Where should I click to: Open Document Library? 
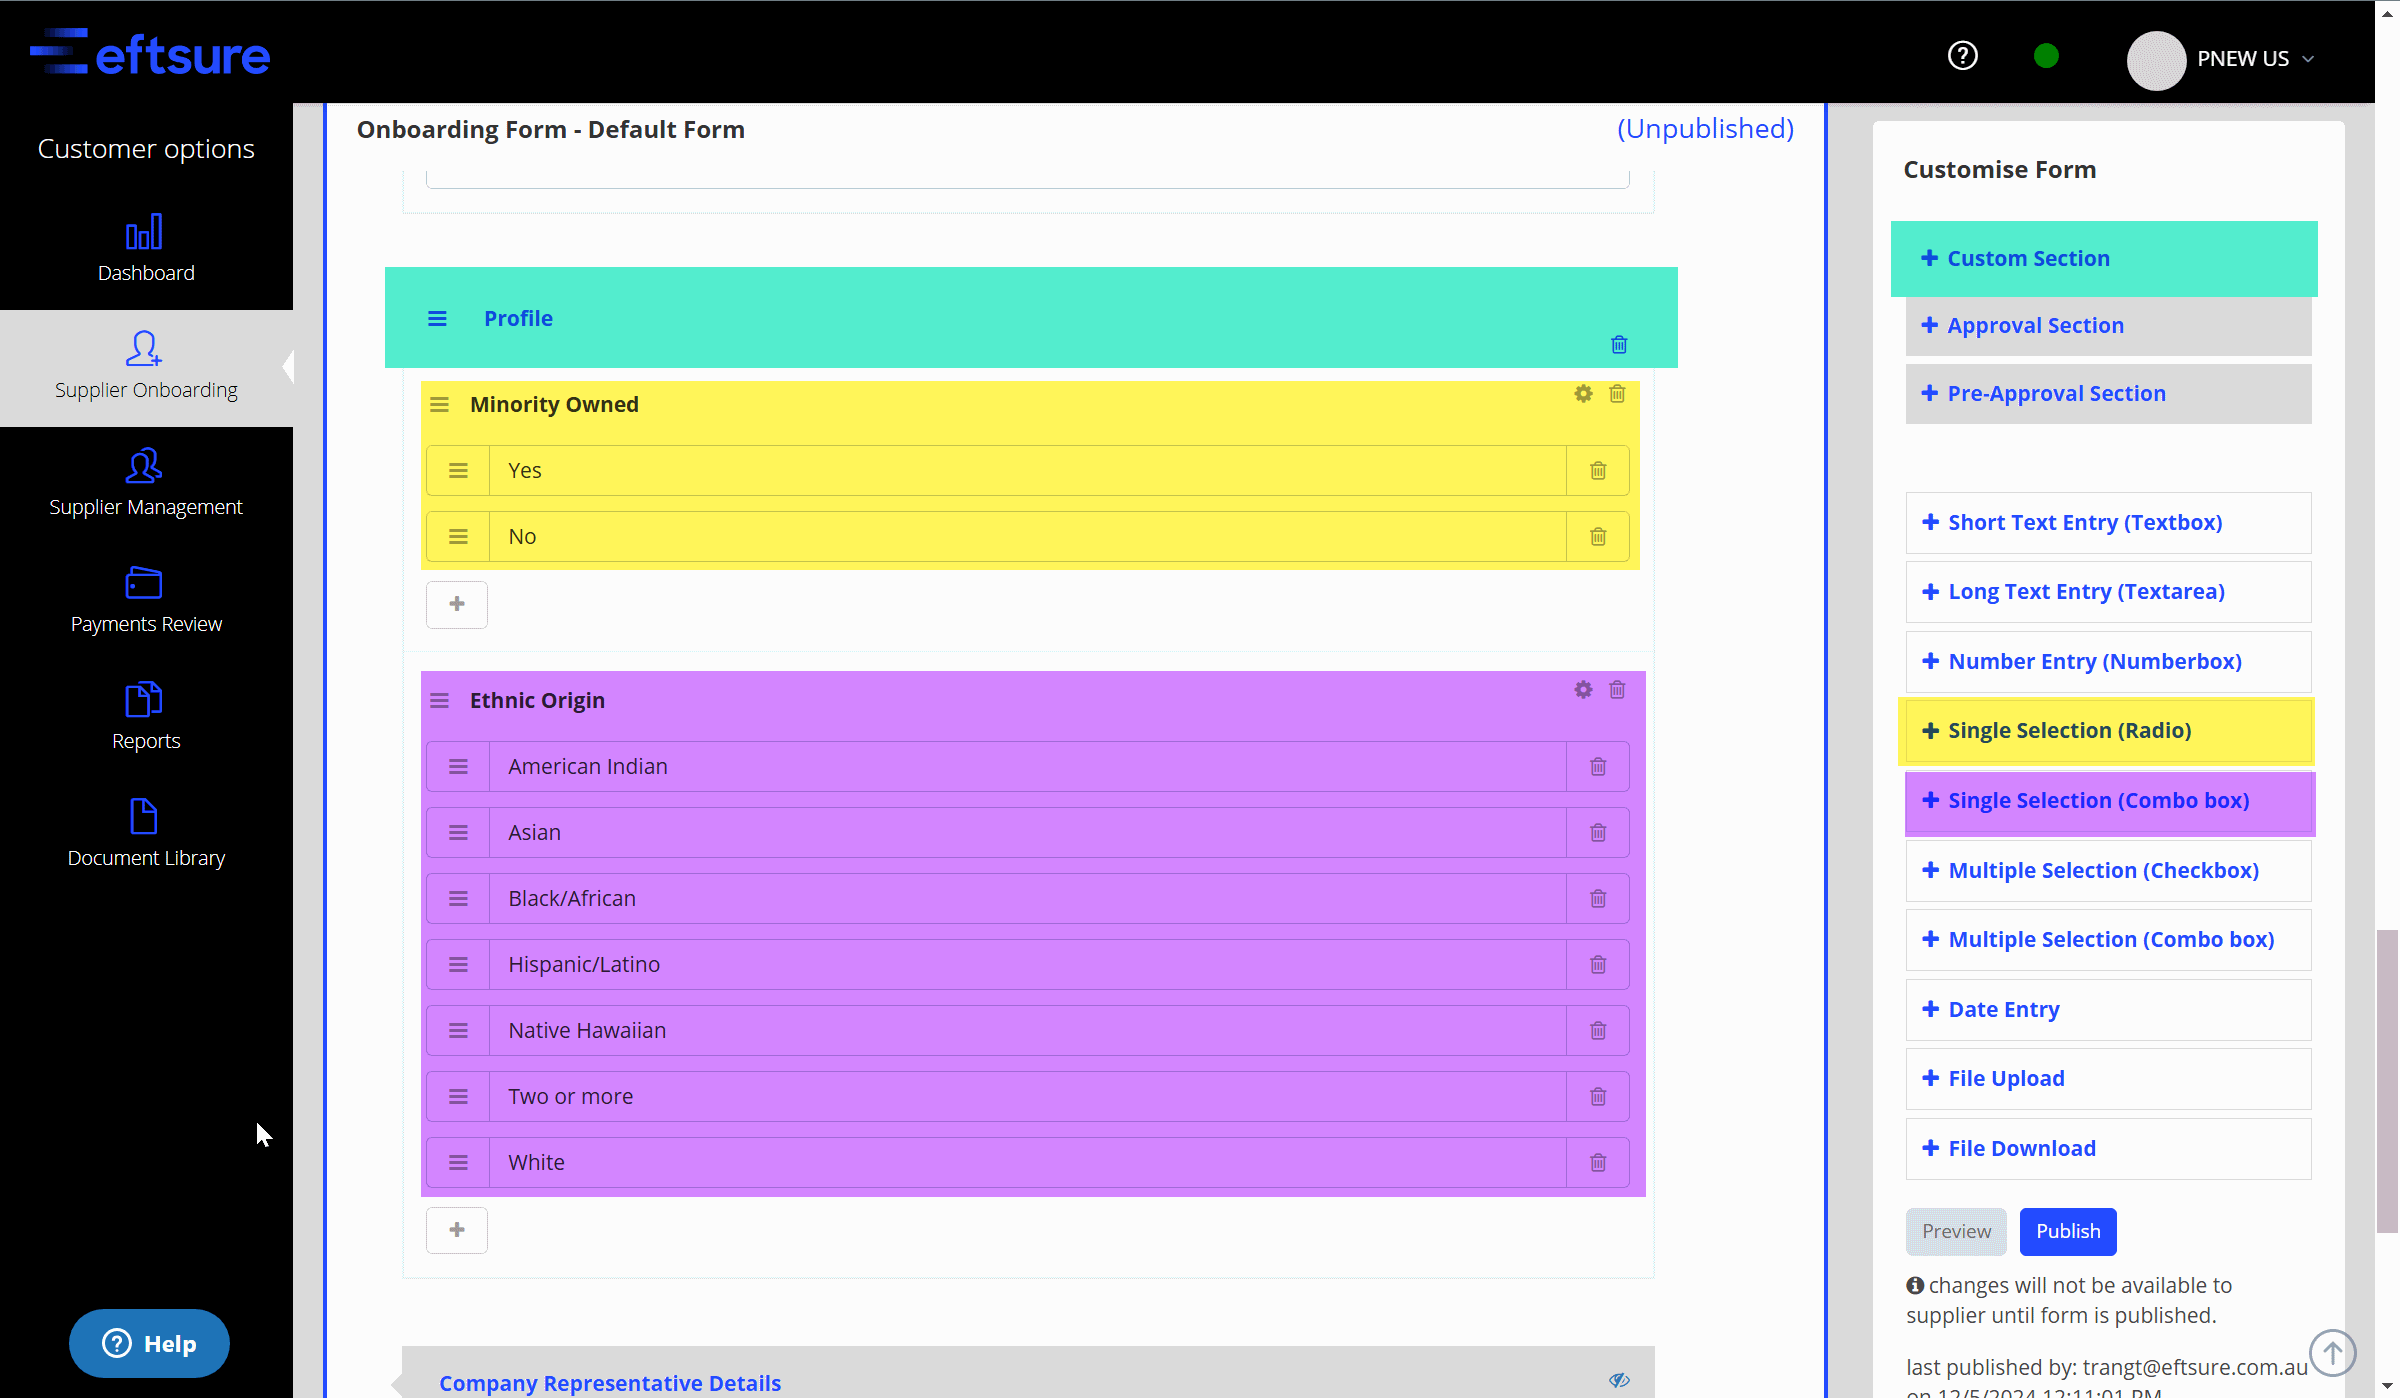coord(146,834)
